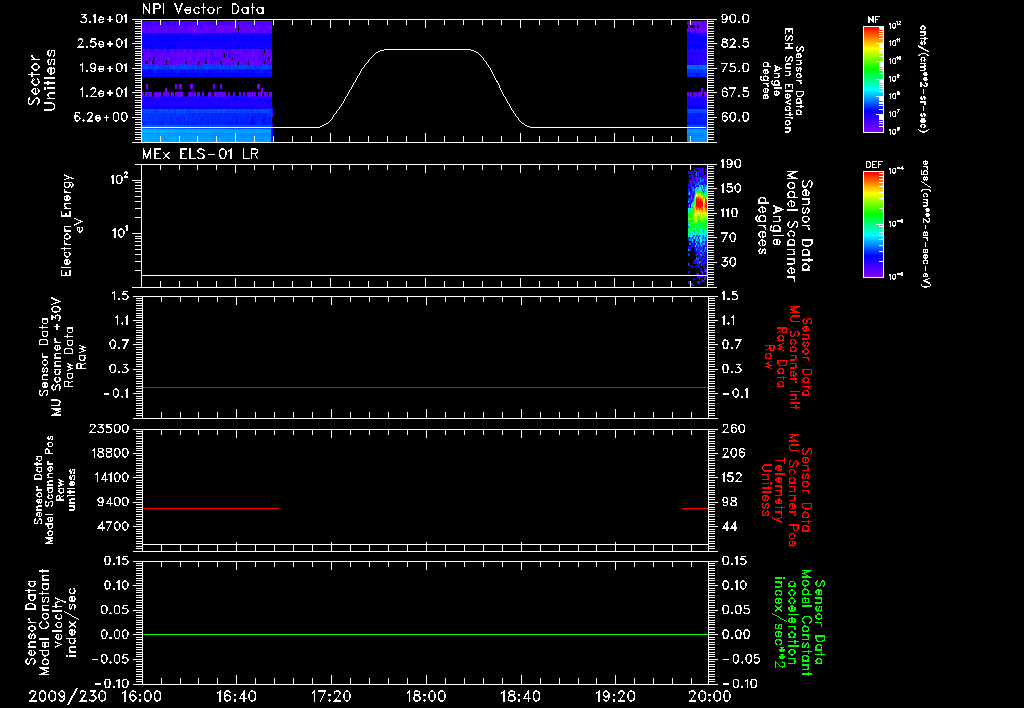The height and width of the screenshot is (708, 1024).
Task: Click the red MU Scanner raw data line
Action: 425,387
